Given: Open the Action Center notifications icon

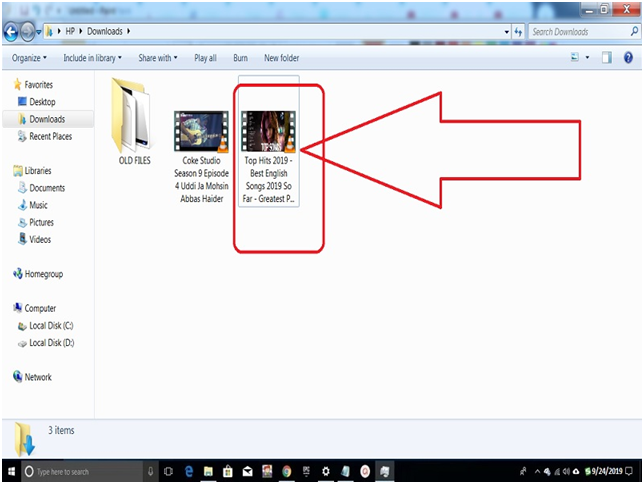Looking at the screenshot, I should click(x=629, y=471).
